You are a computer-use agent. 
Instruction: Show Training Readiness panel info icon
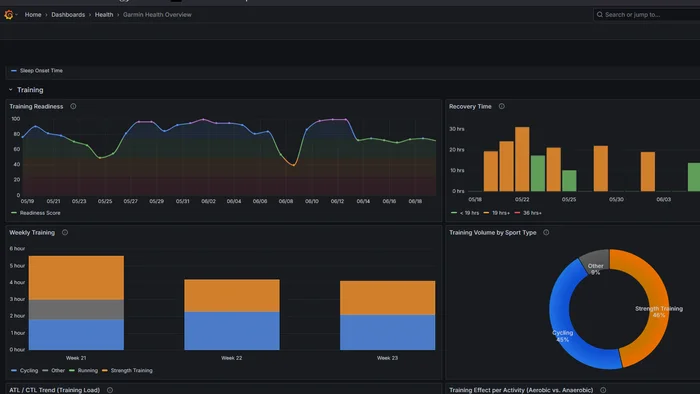coord(73,106)
